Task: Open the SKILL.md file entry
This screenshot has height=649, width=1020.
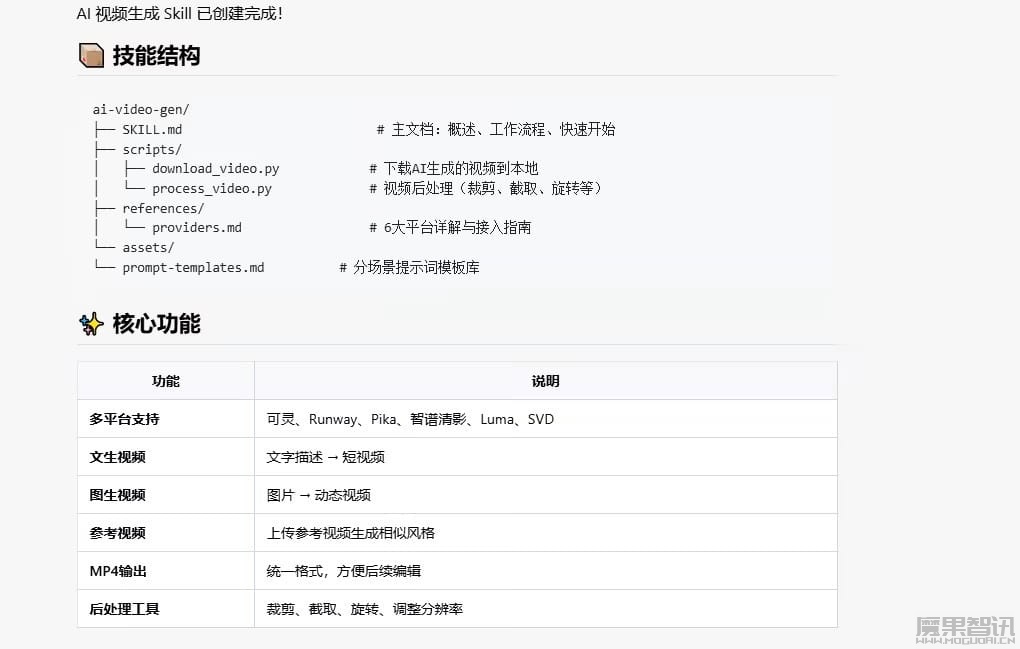Action: point(152,129)
